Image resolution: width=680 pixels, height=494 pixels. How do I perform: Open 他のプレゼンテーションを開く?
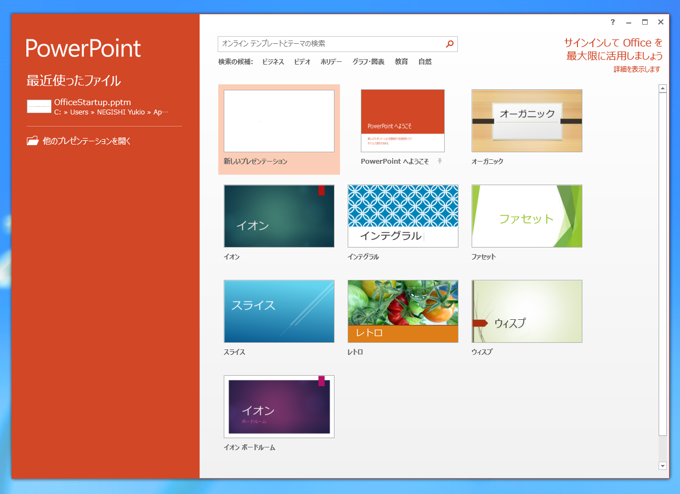point(78,141)
